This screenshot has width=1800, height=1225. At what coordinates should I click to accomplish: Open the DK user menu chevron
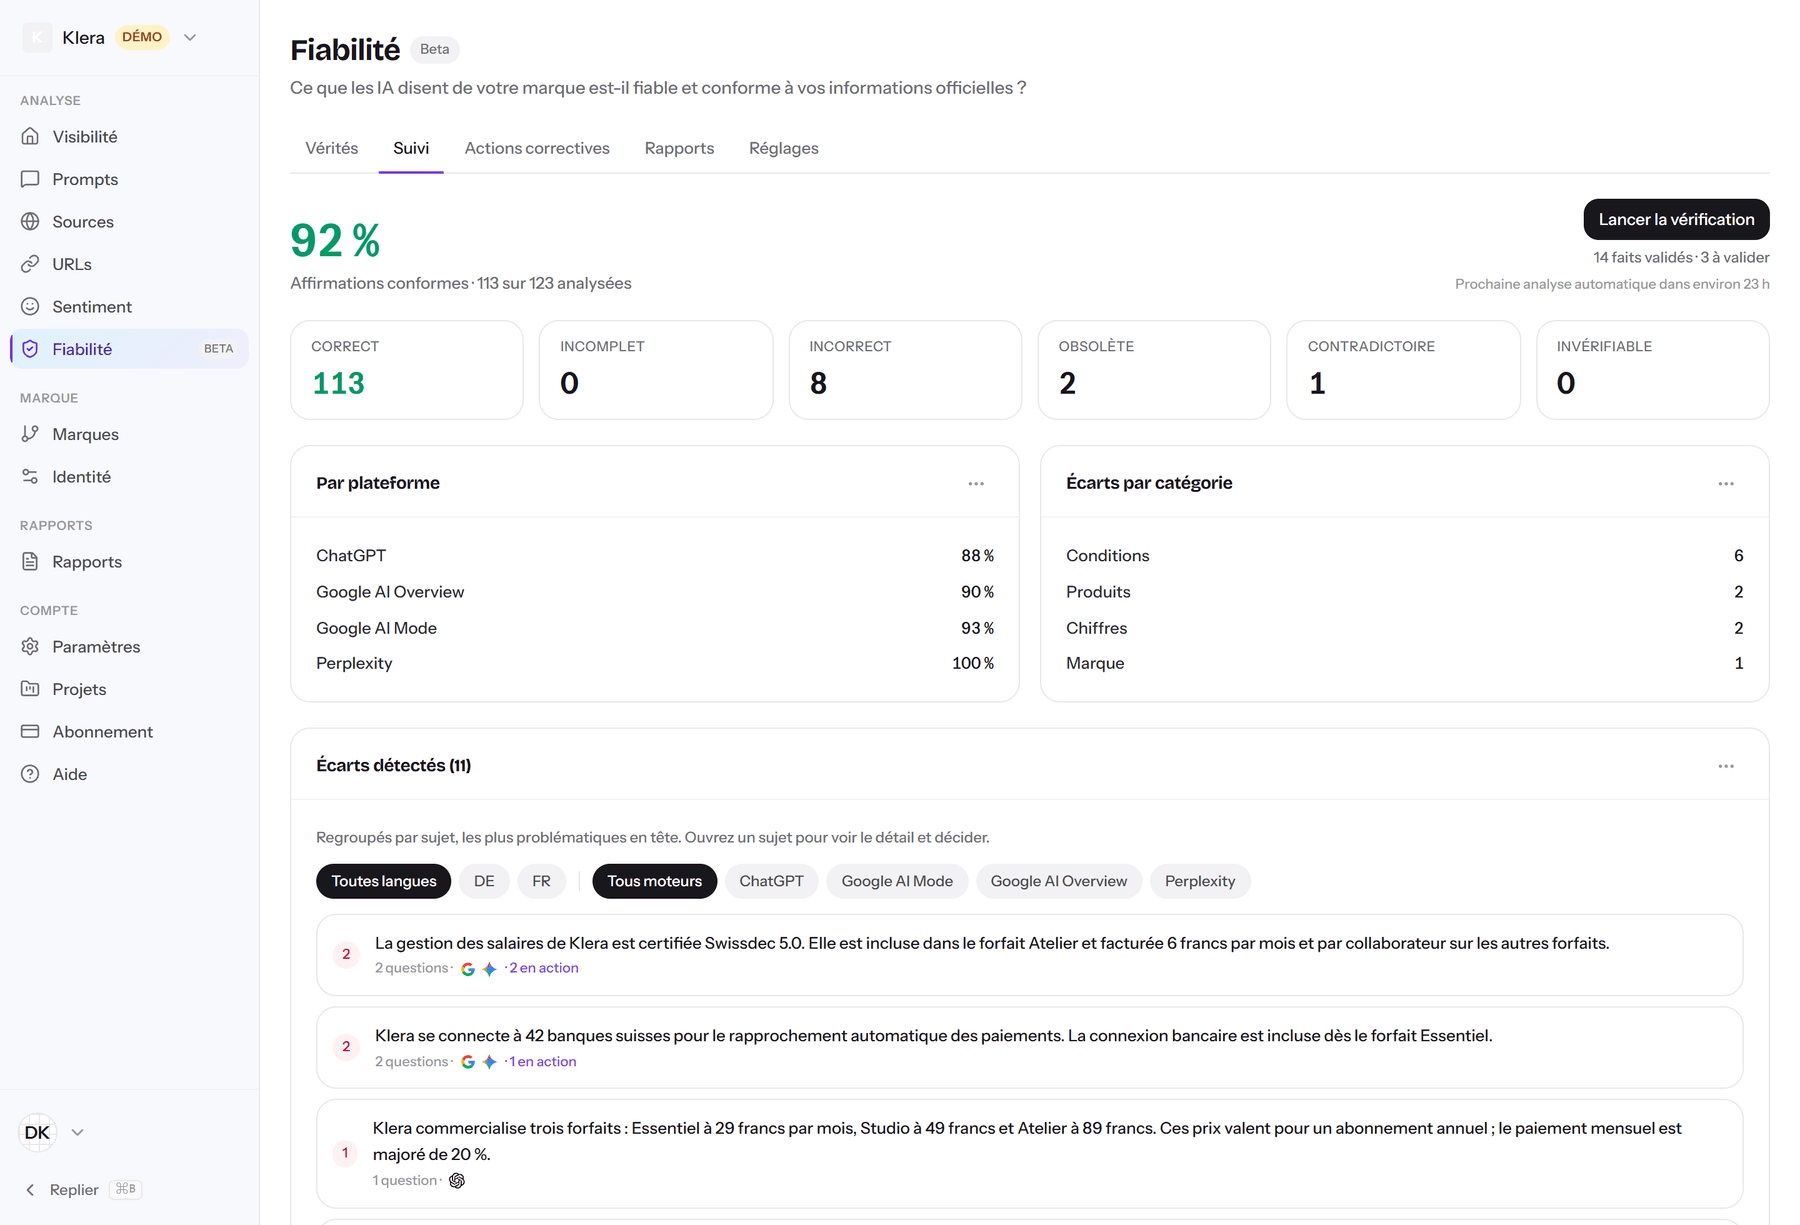click(77, 1132)
